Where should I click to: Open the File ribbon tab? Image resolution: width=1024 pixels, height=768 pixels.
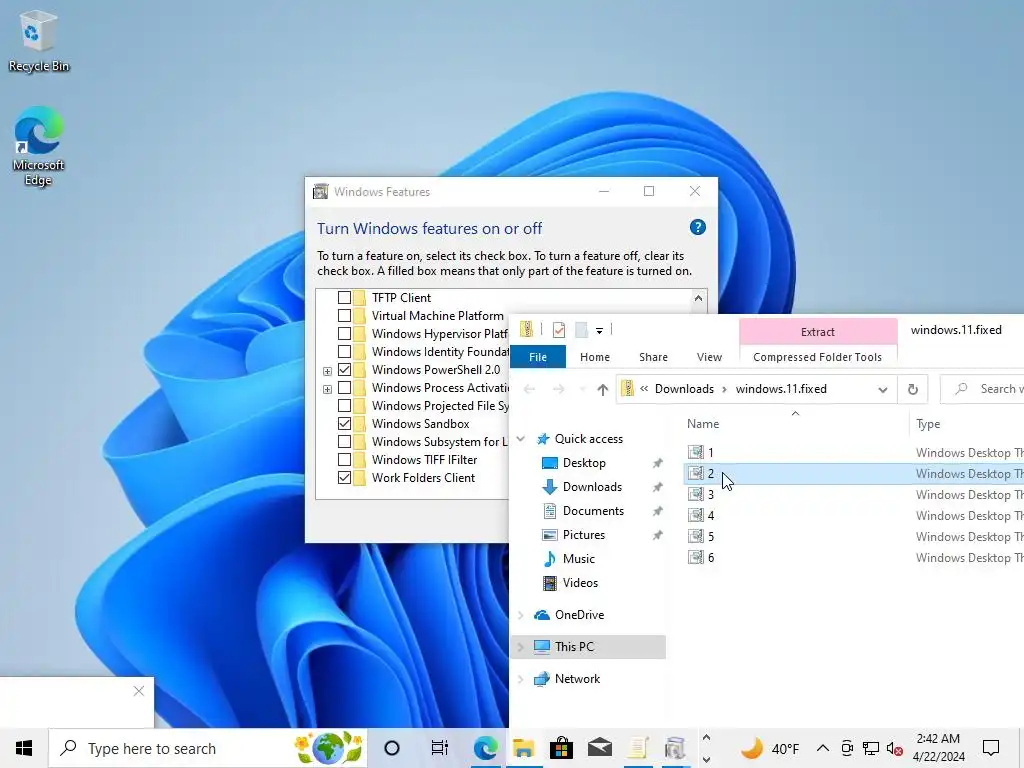(537, 357)
